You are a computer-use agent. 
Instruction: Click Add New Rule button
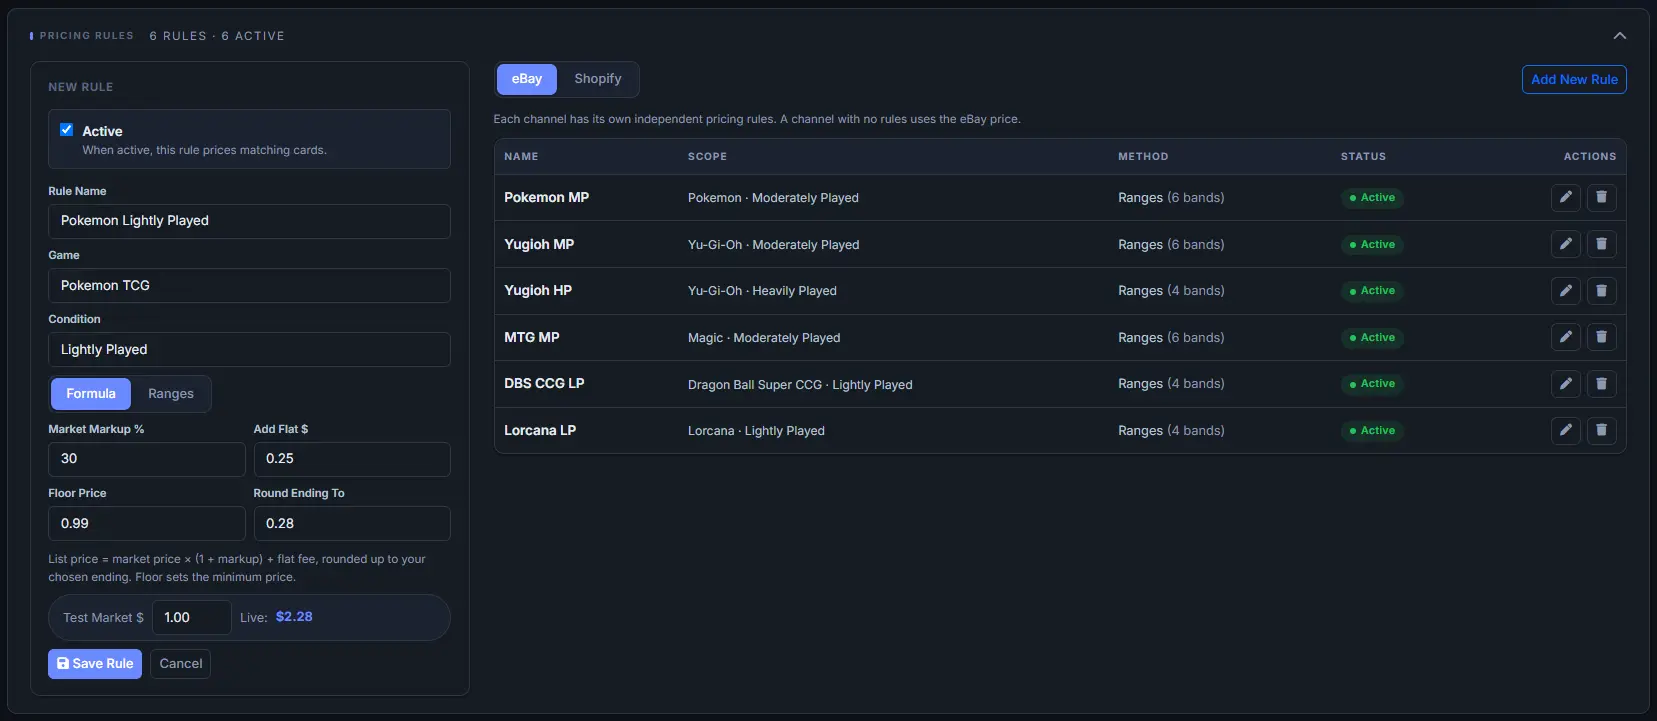point(1574,79)
